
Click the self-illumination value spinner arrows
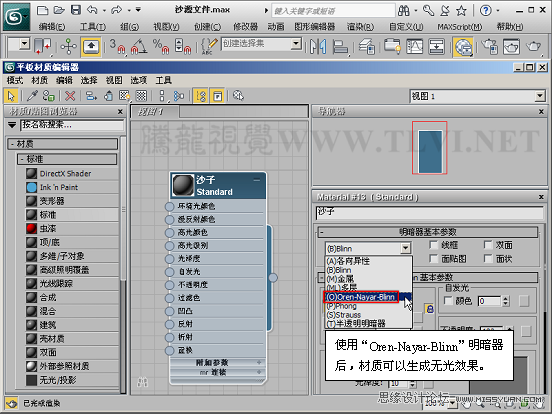[x=506, y=301]
